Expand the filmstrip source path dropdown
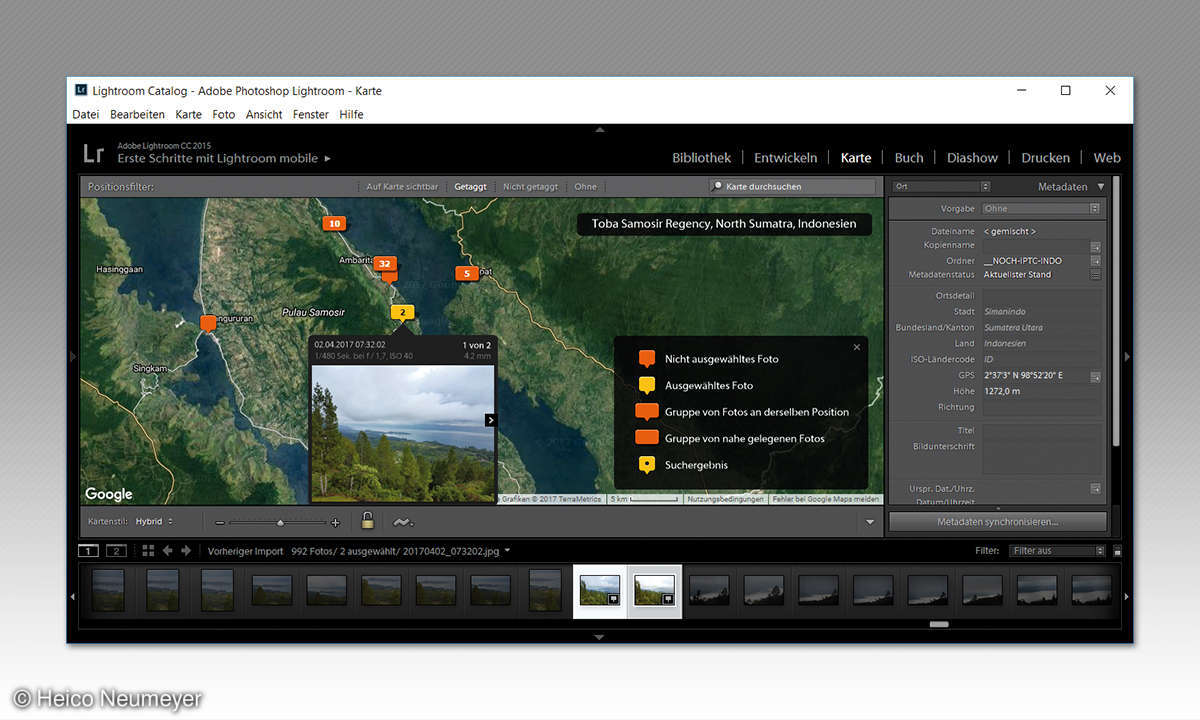This screenshot has width=1200, height=720. [x=507, y=550]
